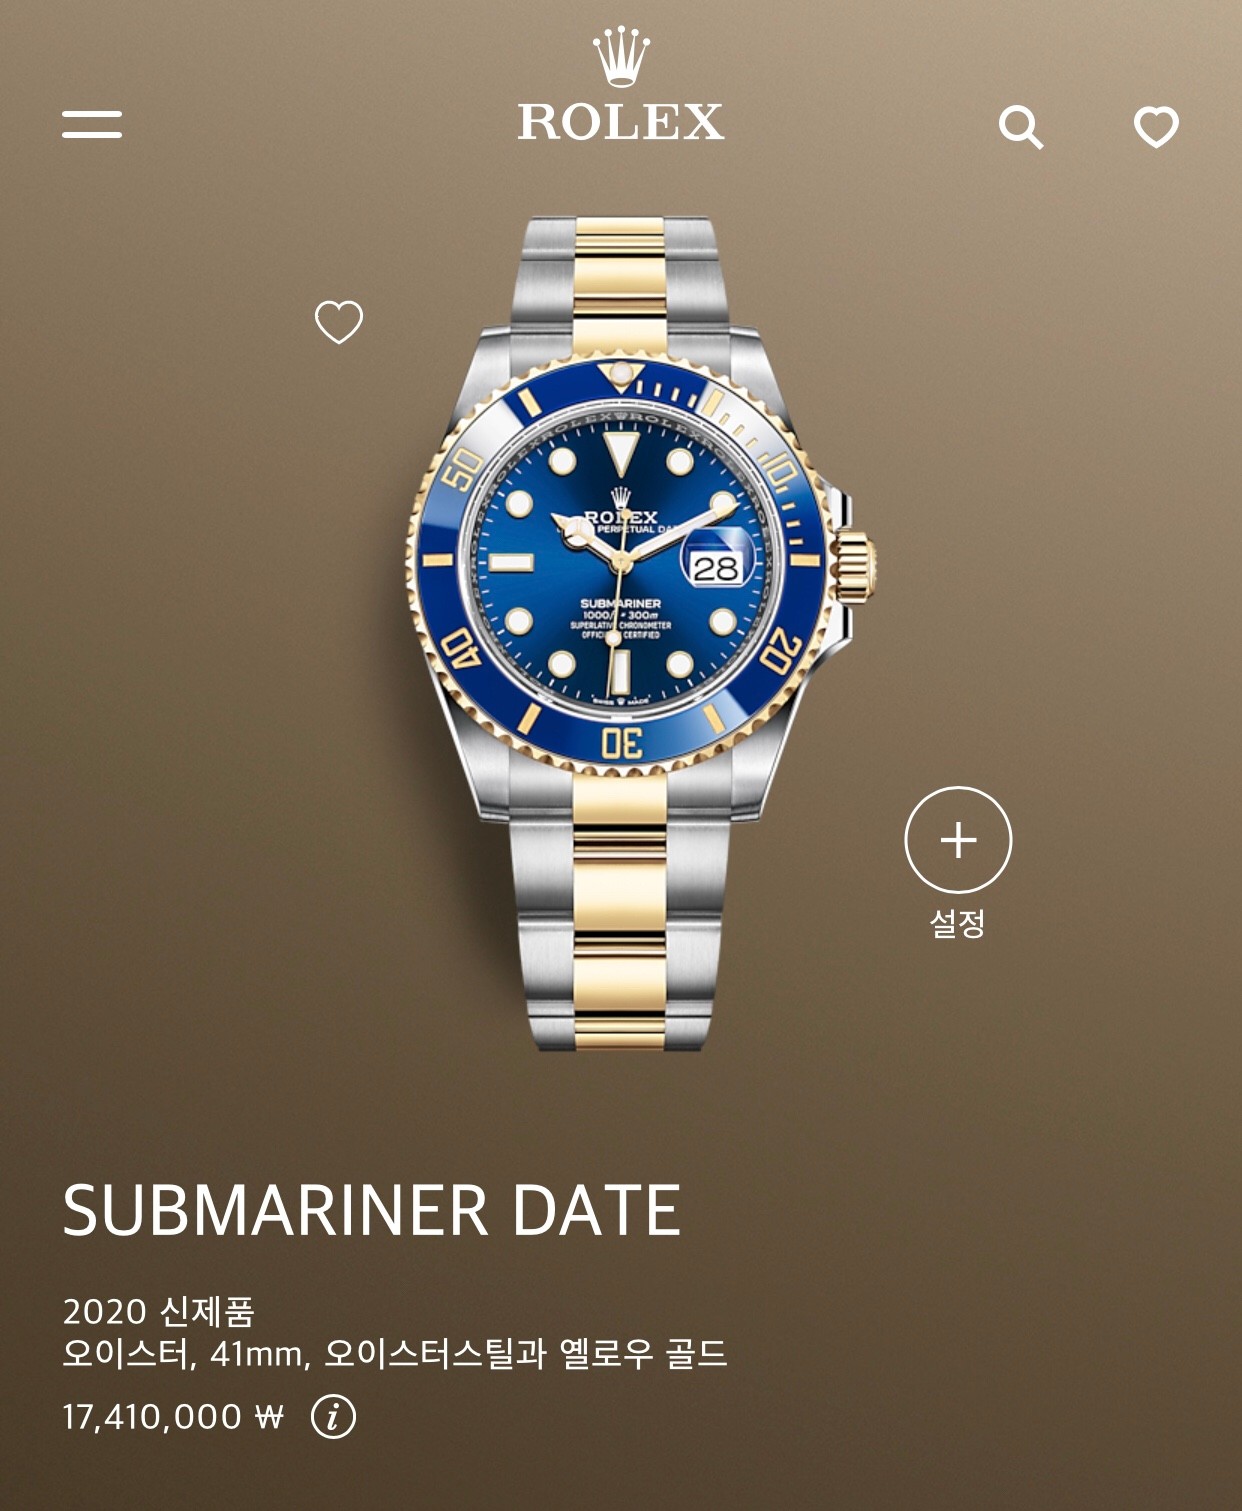Click the ROLEX wordmark logo in header
The height and width of the screenshot is (1511, 1242).
tap(621, 122)
